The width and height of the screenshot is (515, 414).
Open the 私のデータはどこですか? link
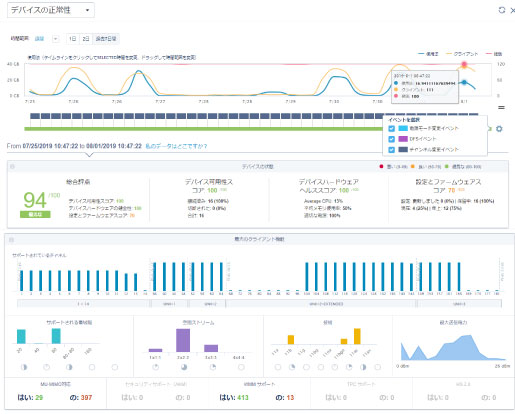(176, 146)
